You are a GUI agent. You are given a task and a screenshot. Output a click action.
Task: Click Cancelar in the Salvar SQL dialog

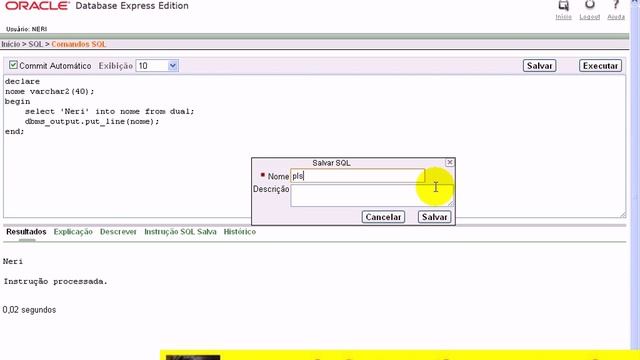tap(383, 217)
